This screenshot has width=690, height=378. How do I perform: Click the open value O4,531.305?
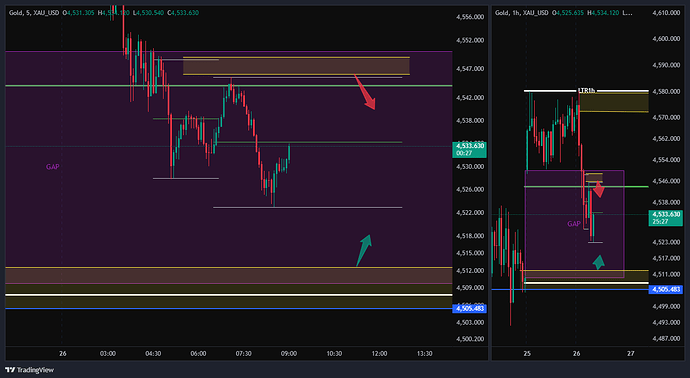[78, 13]
